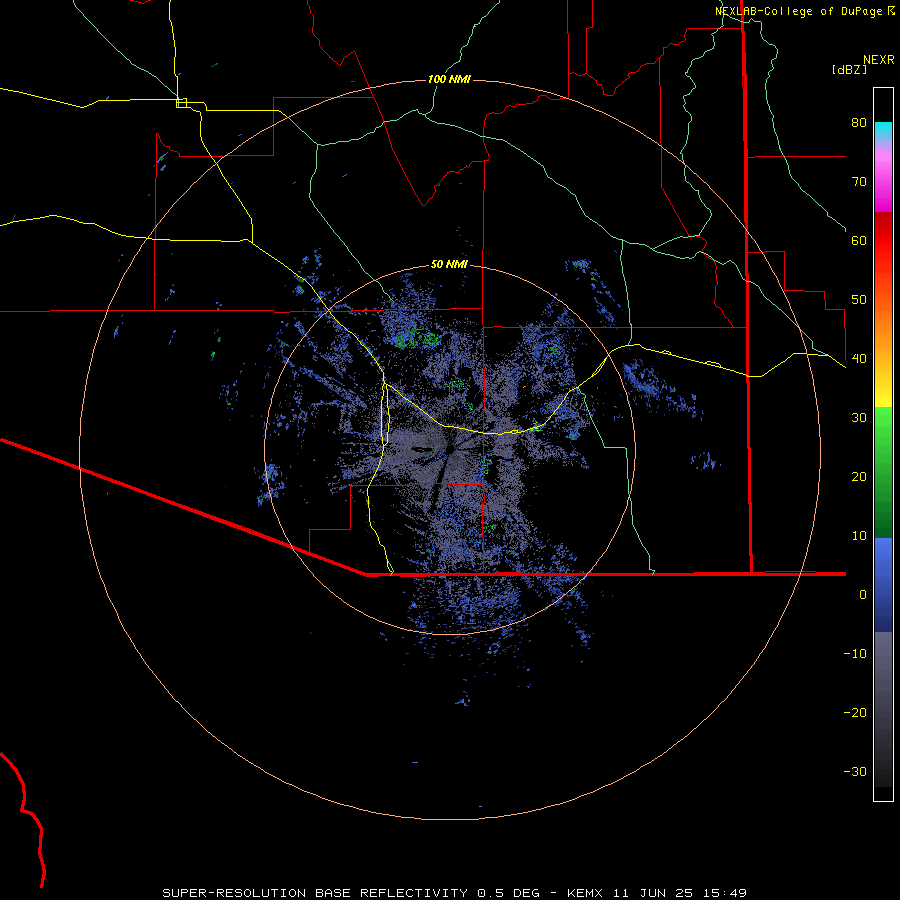
Task: Click the 60 dBZ scale value
Action: [x=859, y=240]
